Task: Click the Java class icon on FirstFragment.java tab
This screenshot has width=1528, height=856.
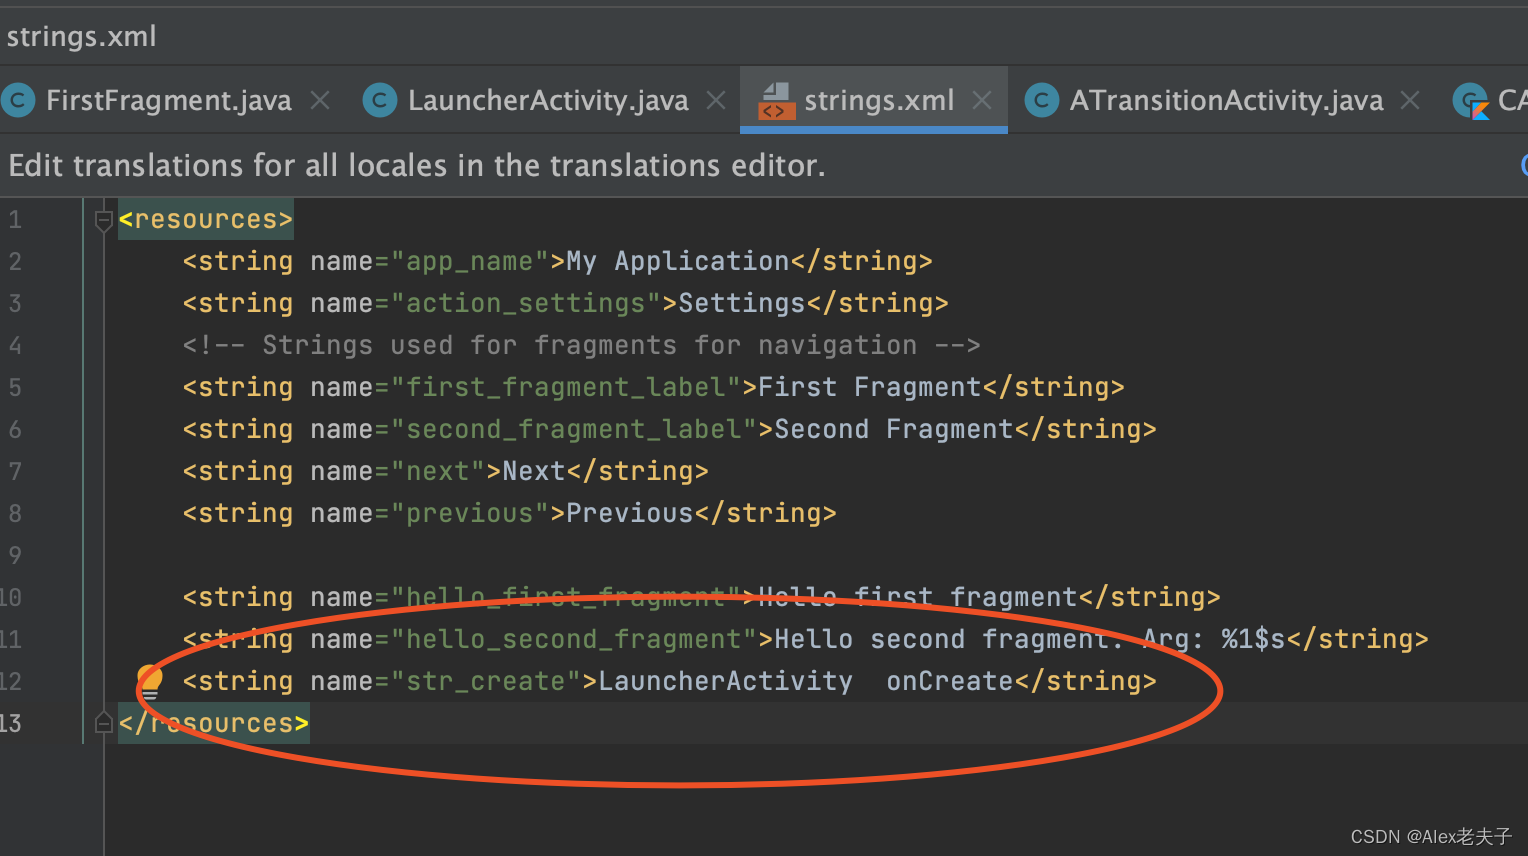Action: point(18,100)
